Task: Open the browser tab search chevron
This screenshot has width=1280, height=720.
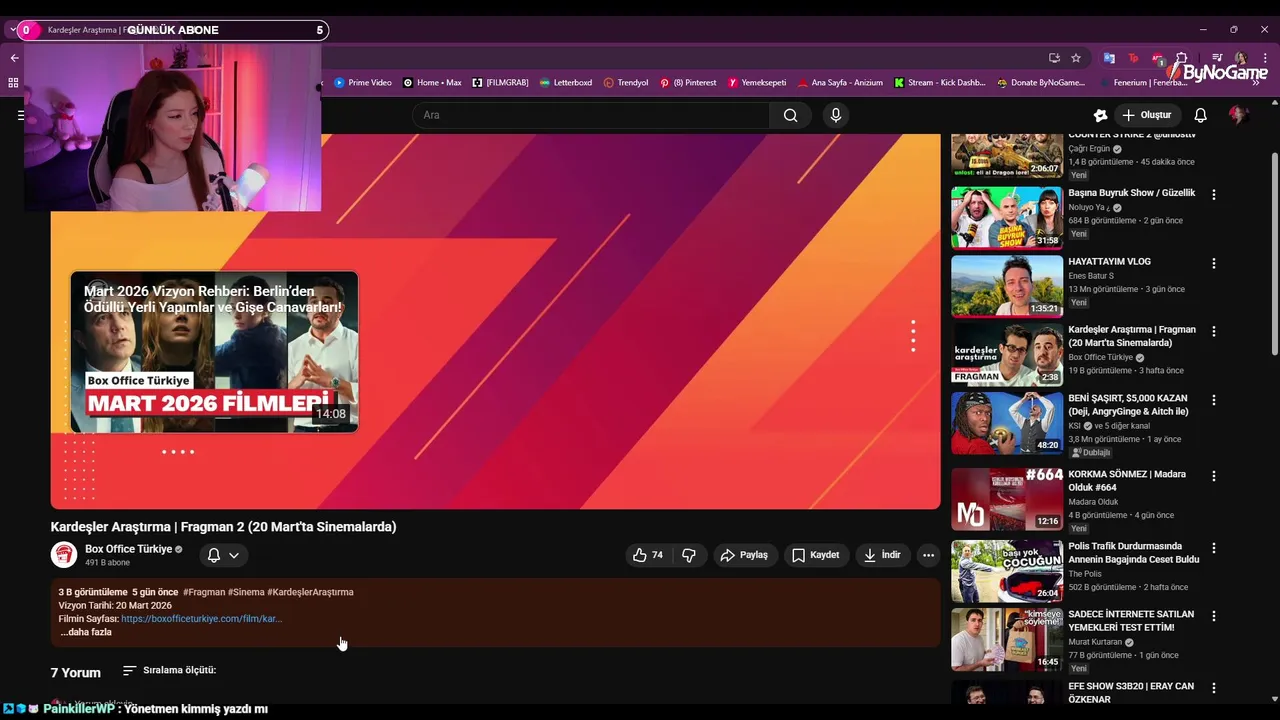Action: 13,30
